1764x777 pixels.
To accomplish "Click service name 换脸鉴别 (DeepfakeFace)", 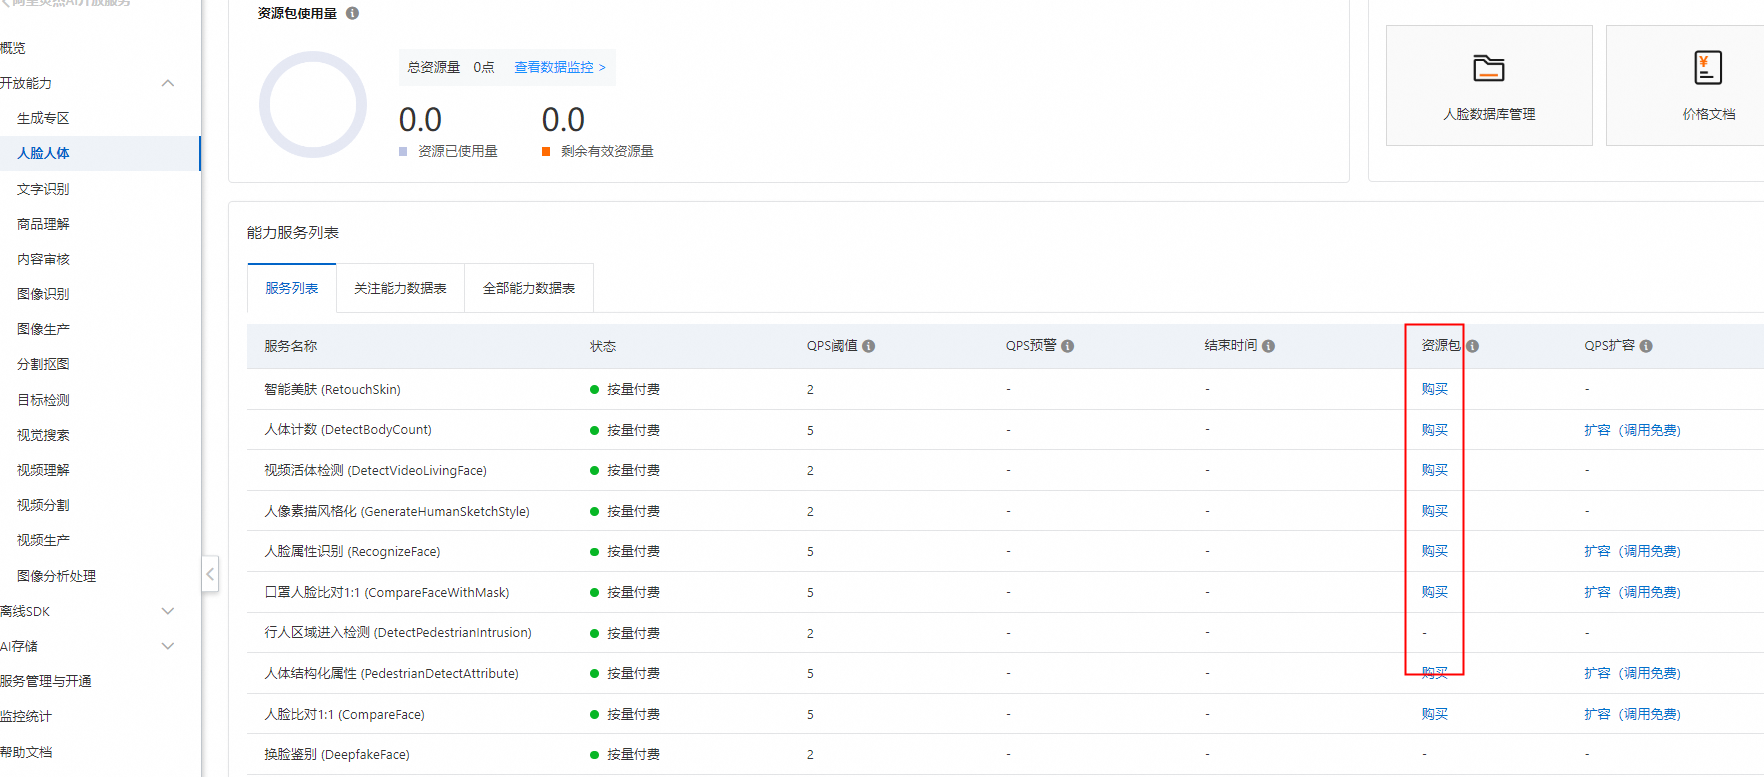I will click(x=337, y=754).
